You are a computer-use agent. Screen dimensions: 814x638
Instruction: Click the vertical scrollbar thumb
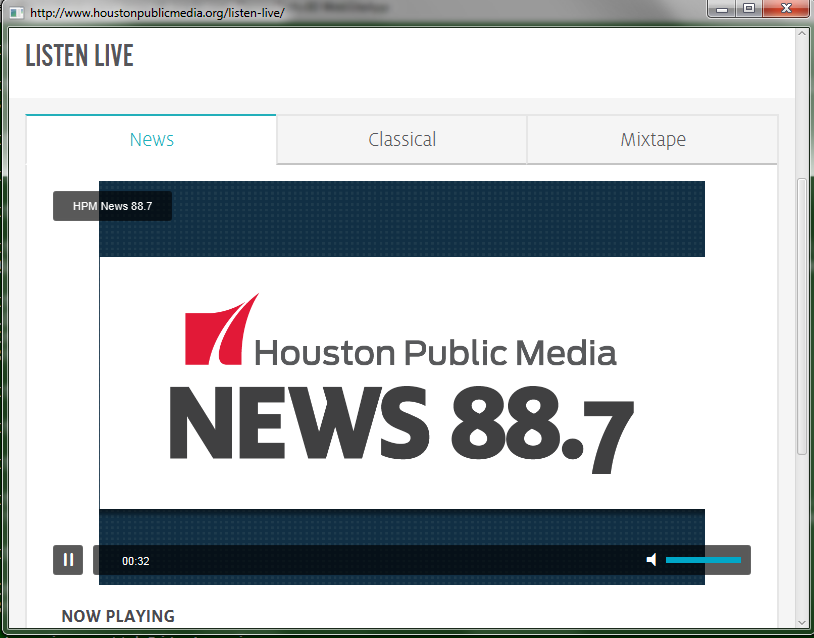tap(801, 315)
